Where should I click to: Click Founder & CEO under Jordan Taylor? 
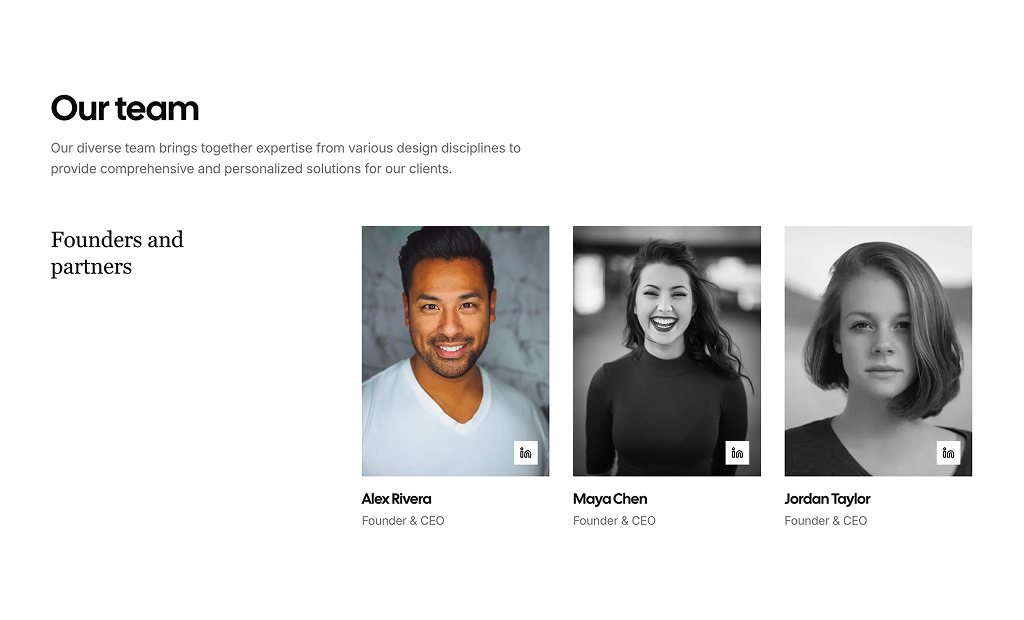click(x=825, y=521)
